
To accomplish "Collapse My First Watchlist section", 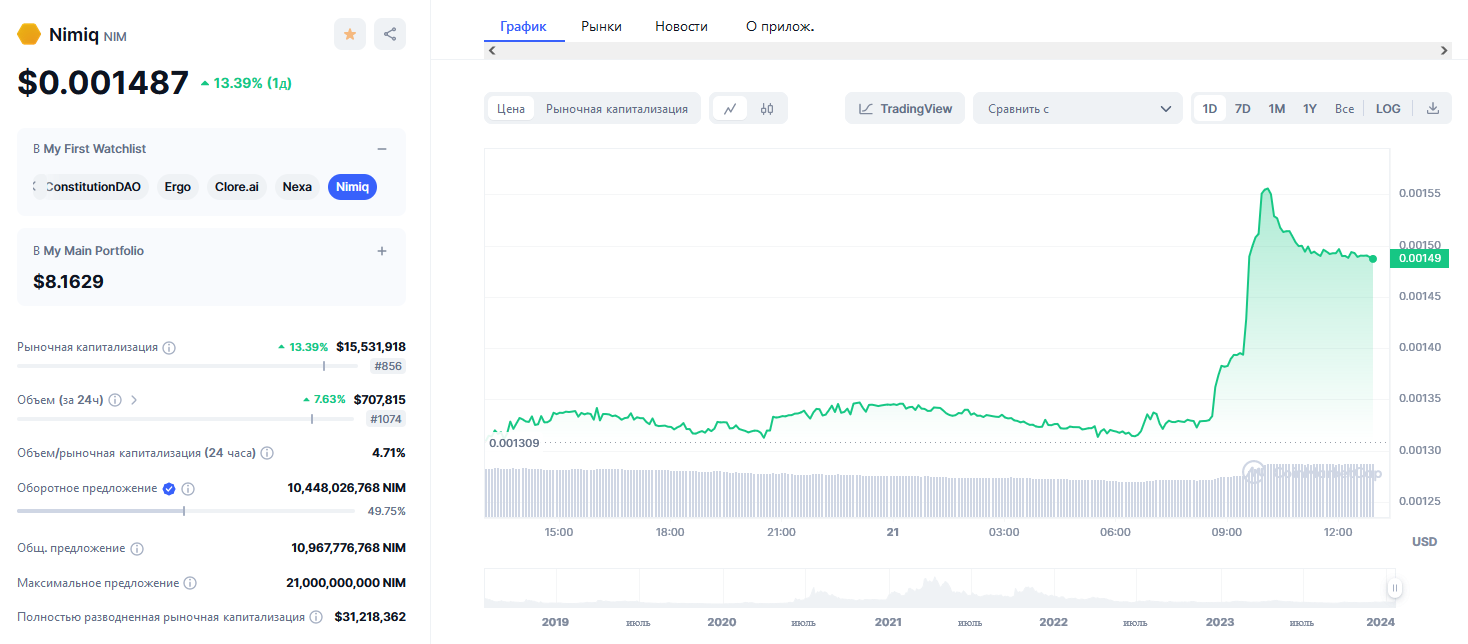I will pyautogui.click(x=382, y=149).
